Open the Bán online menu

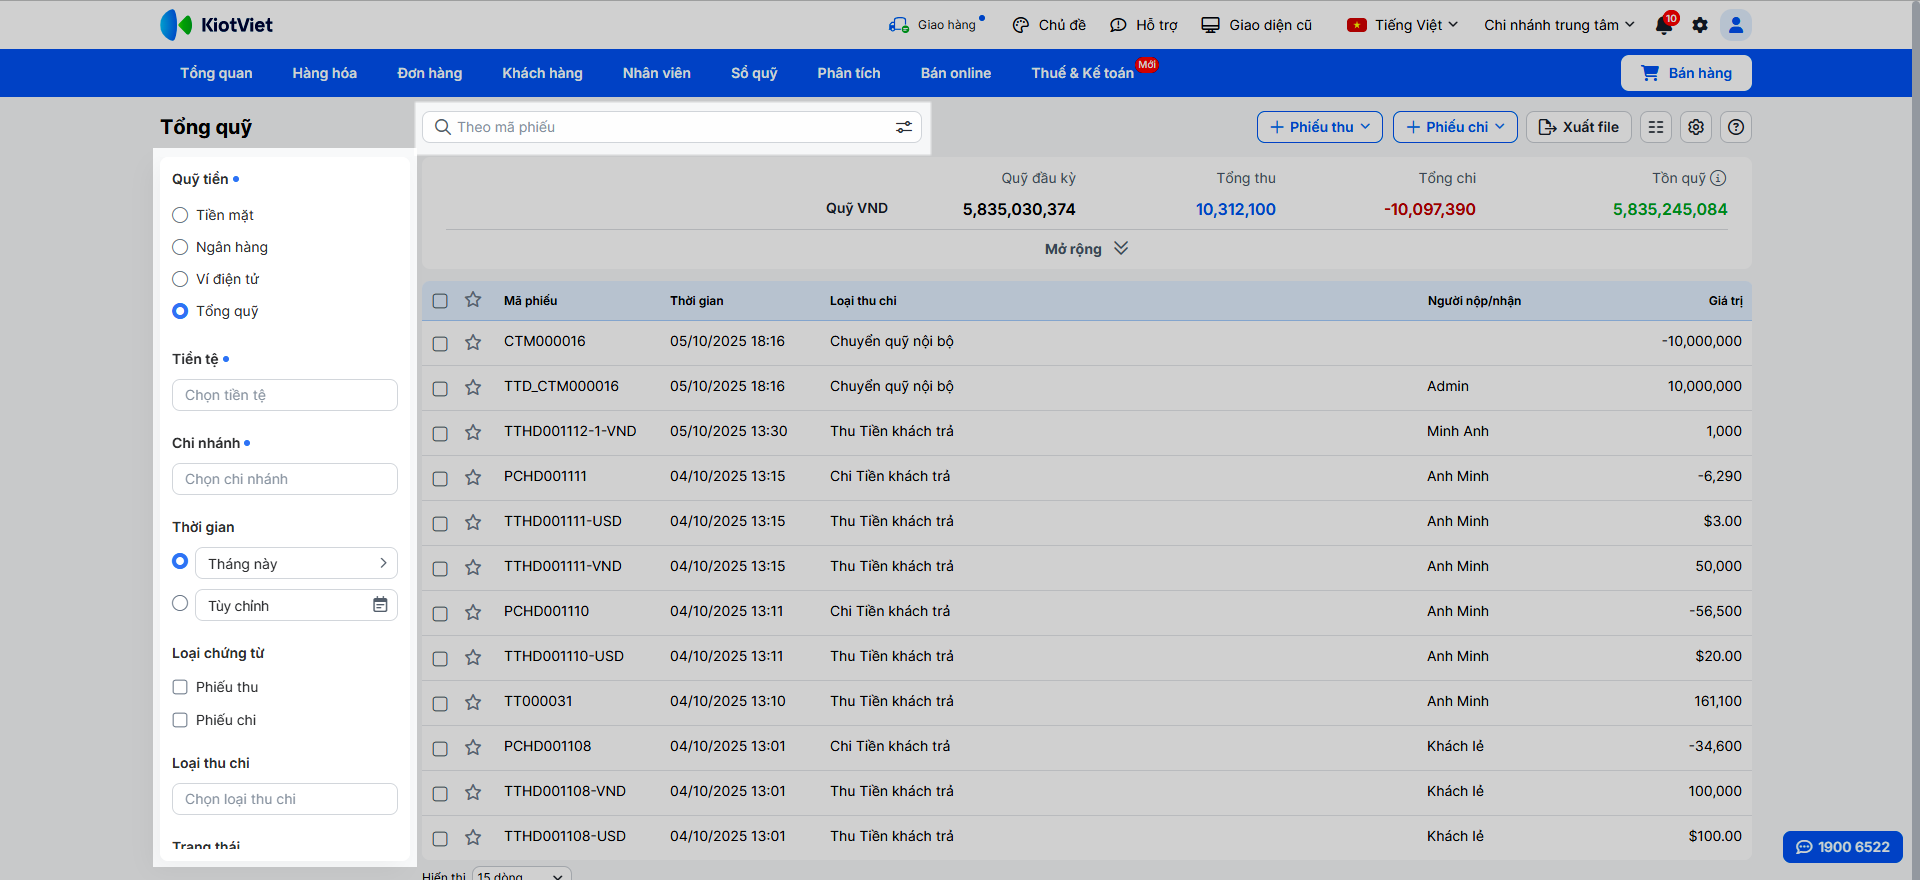click(x=956, y=73)
